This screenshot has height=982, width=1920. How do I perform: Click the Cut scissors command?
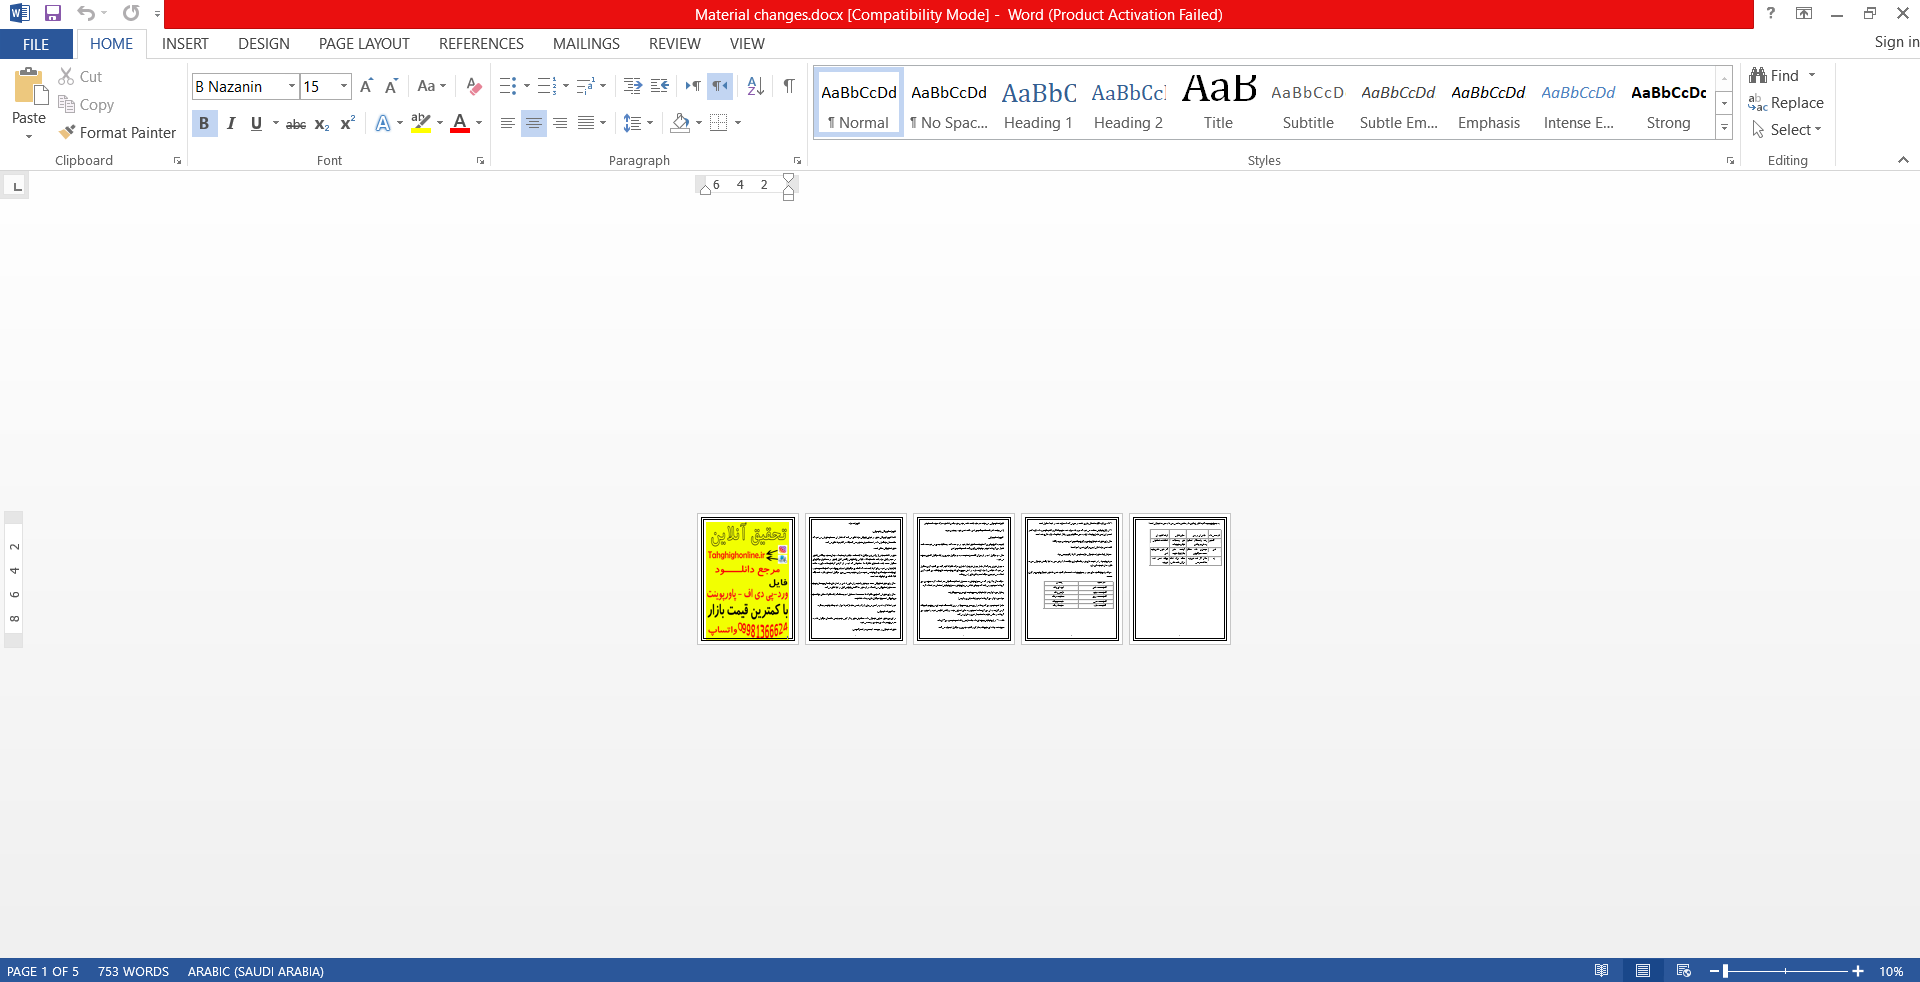pos(80,76)
